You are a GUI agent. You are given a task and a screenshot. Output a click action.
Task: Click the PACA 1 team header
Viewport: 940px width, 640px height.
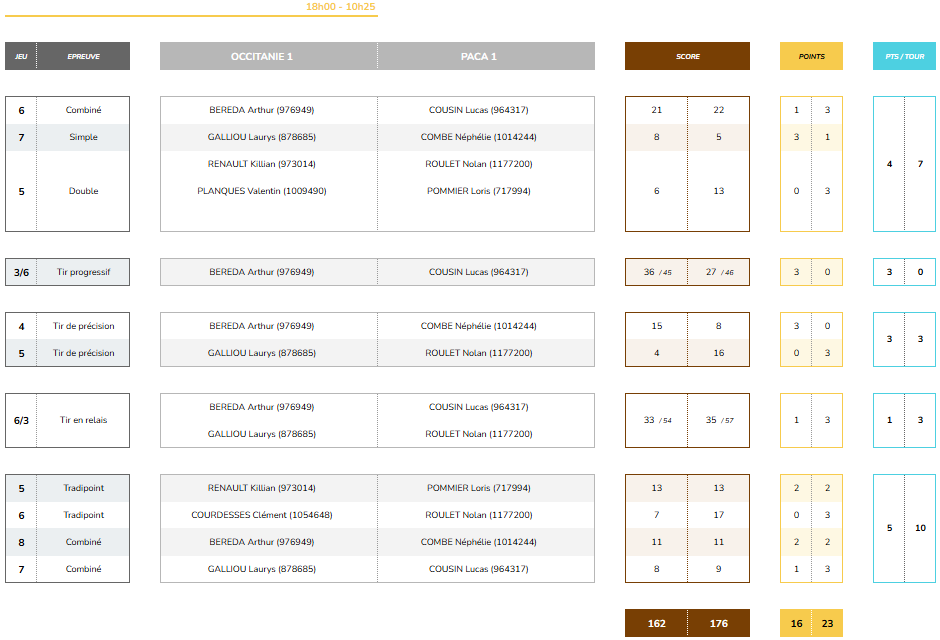coord(479,57)
